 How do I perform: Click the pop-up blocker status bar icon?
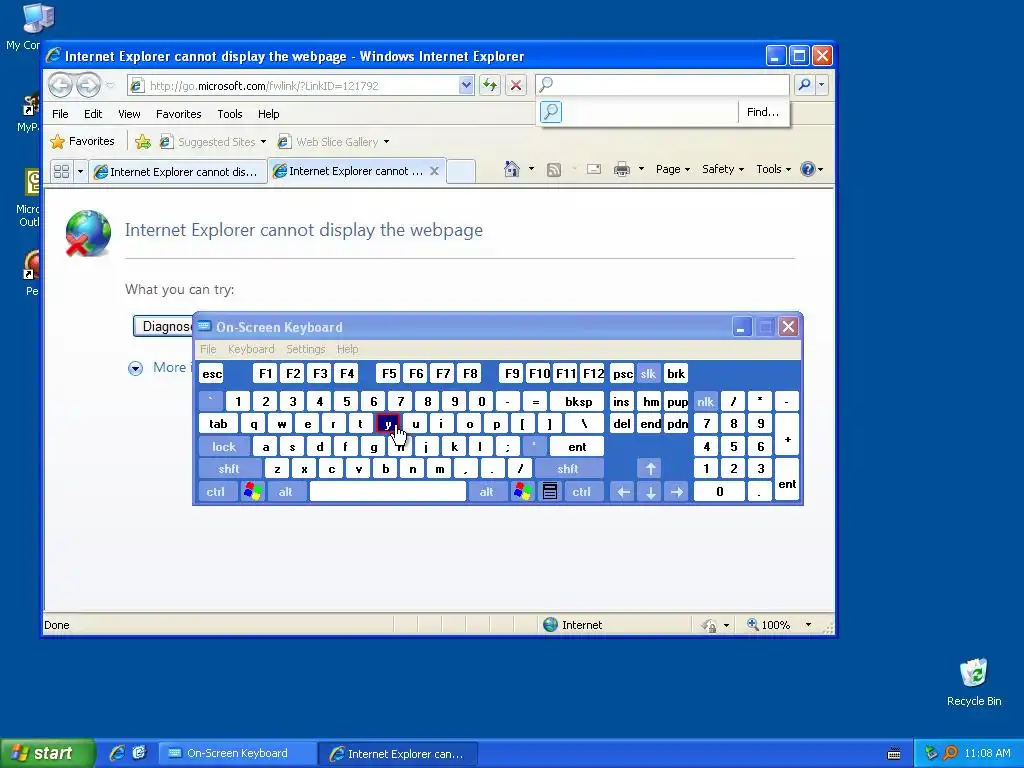pos(709,625)
